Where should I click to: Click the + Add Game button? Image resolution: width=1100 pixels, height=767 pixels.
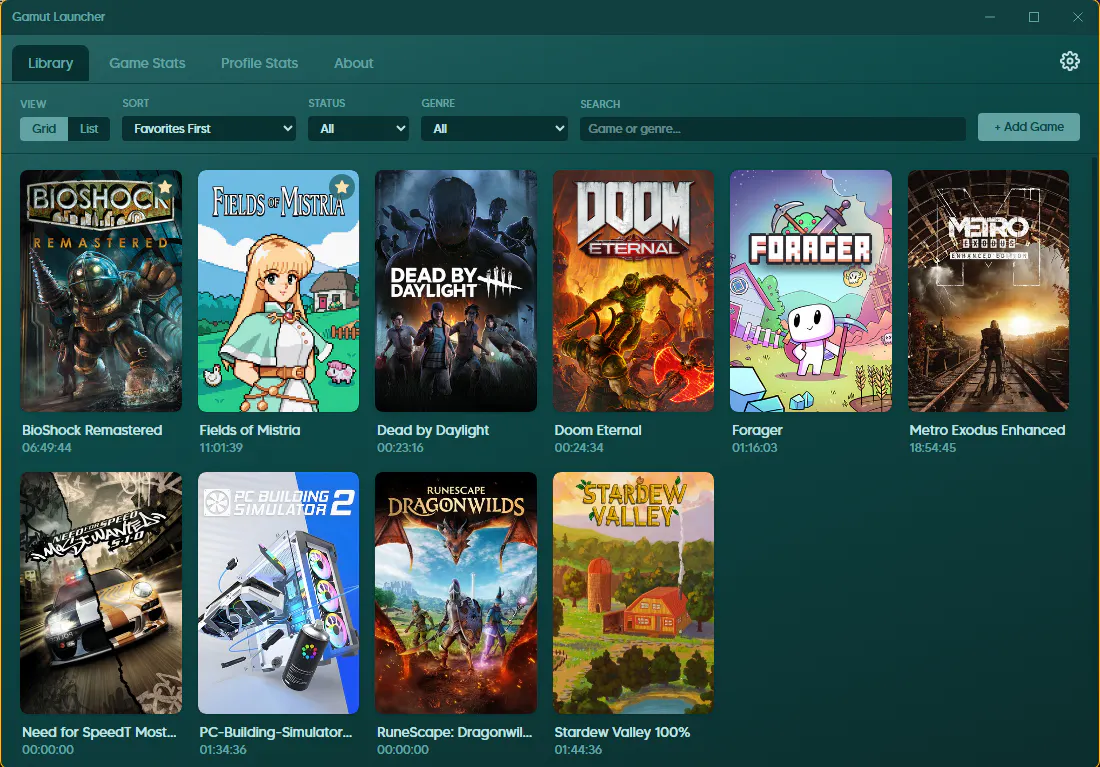(1028, 127)
